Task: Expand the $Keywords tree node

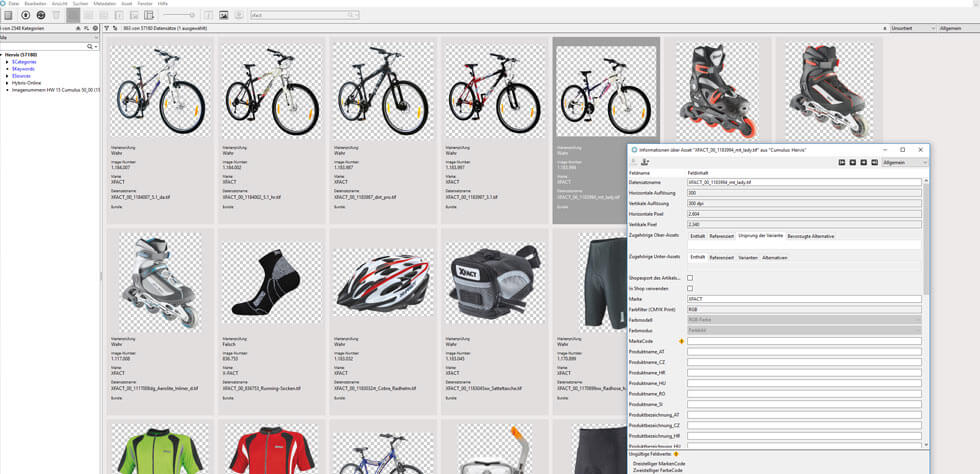Action: coord(7,69)
